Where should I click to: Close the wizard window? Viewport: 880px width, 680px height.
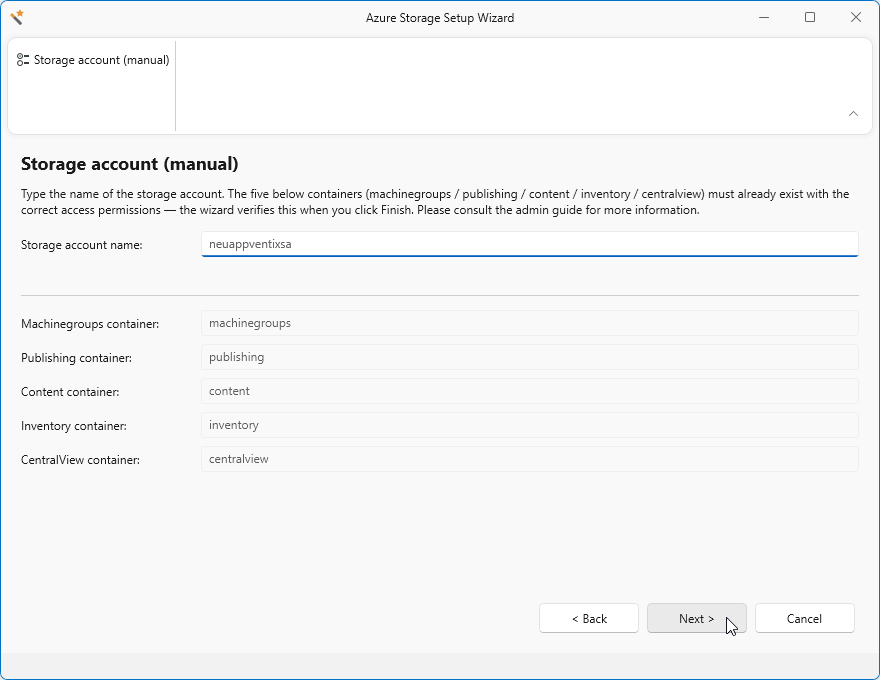point(856,17)
